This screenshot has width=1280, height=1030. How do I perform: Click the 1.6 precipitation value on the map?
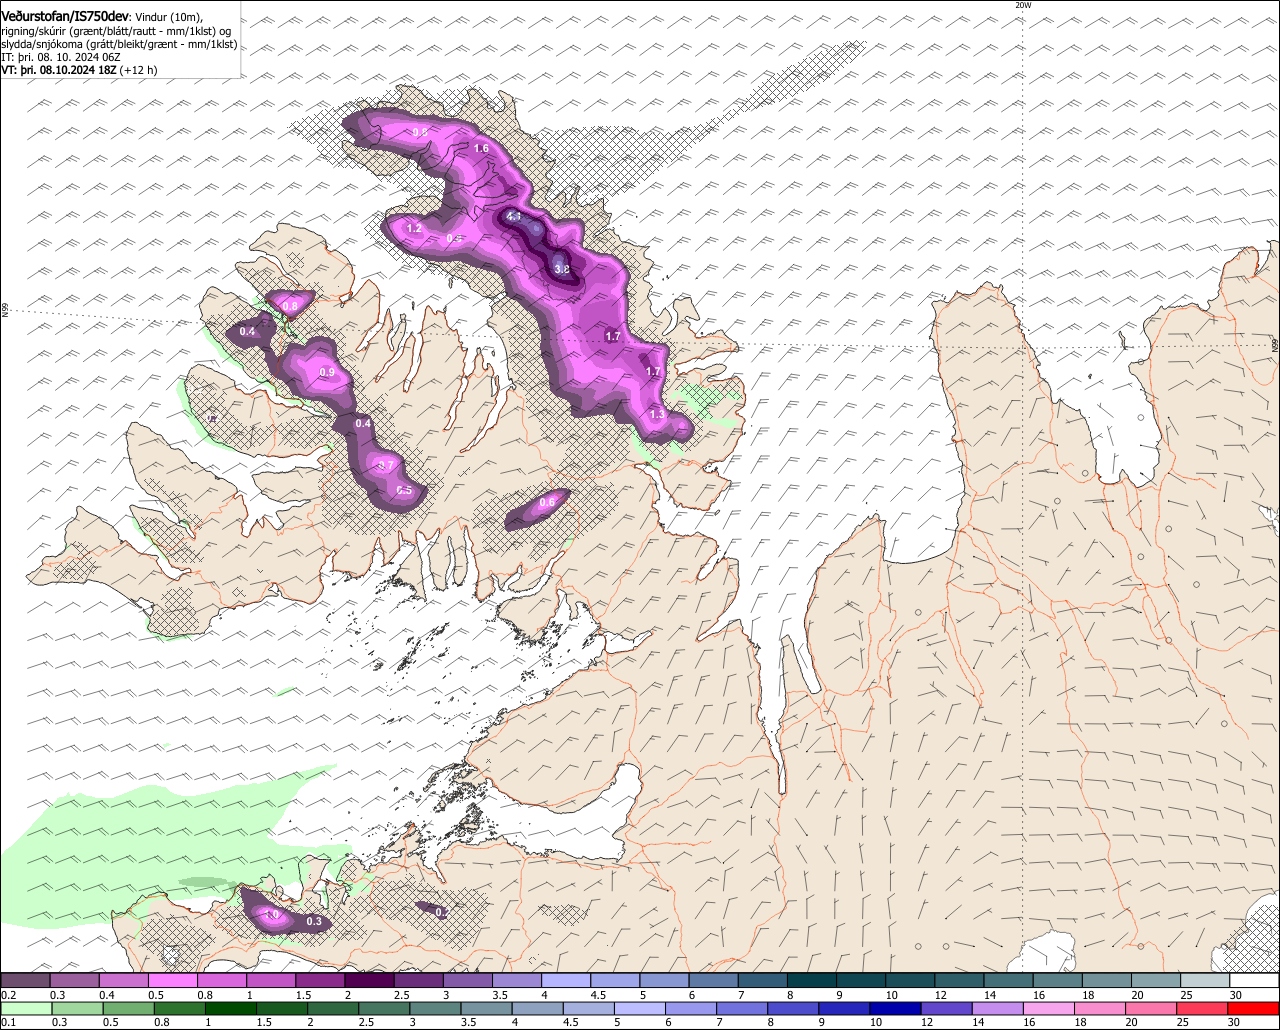tap(481, 148)
